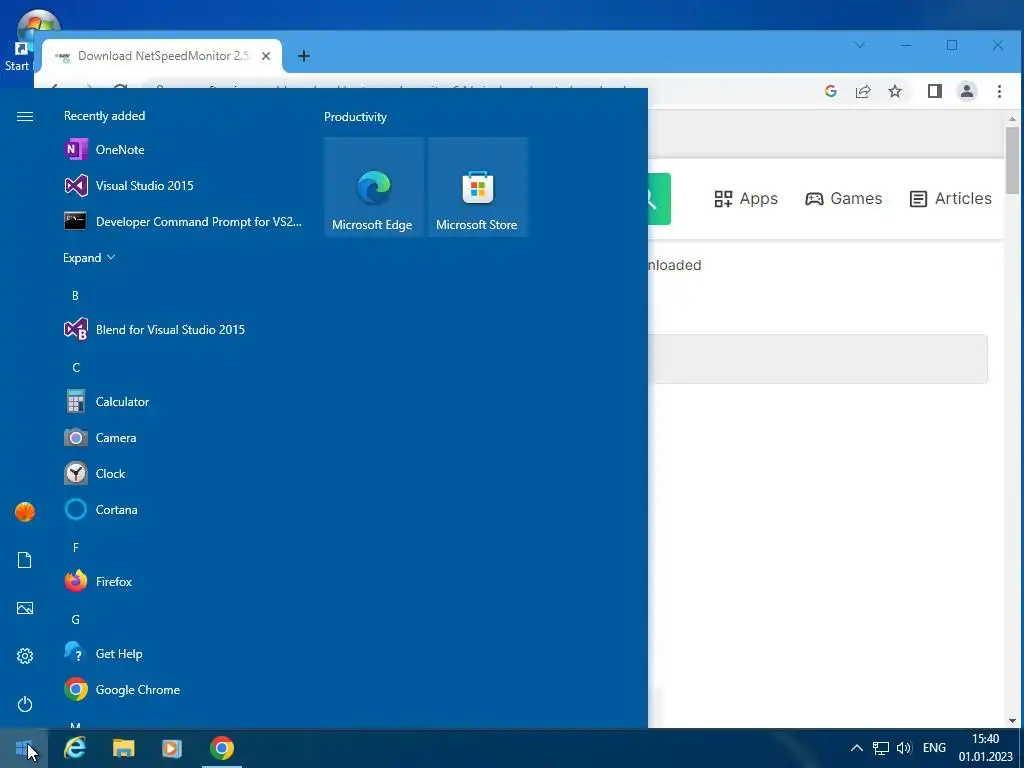This screenshot has width=1024, height=768.
Task: Click the Google icon in Chrome toolbar
Action: coord(831,91)
